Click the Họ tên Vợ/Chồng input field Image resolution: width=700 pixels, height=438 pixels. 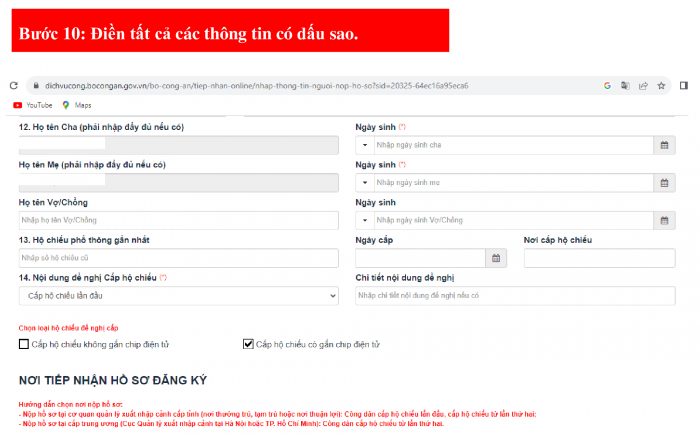click(179, 220)
